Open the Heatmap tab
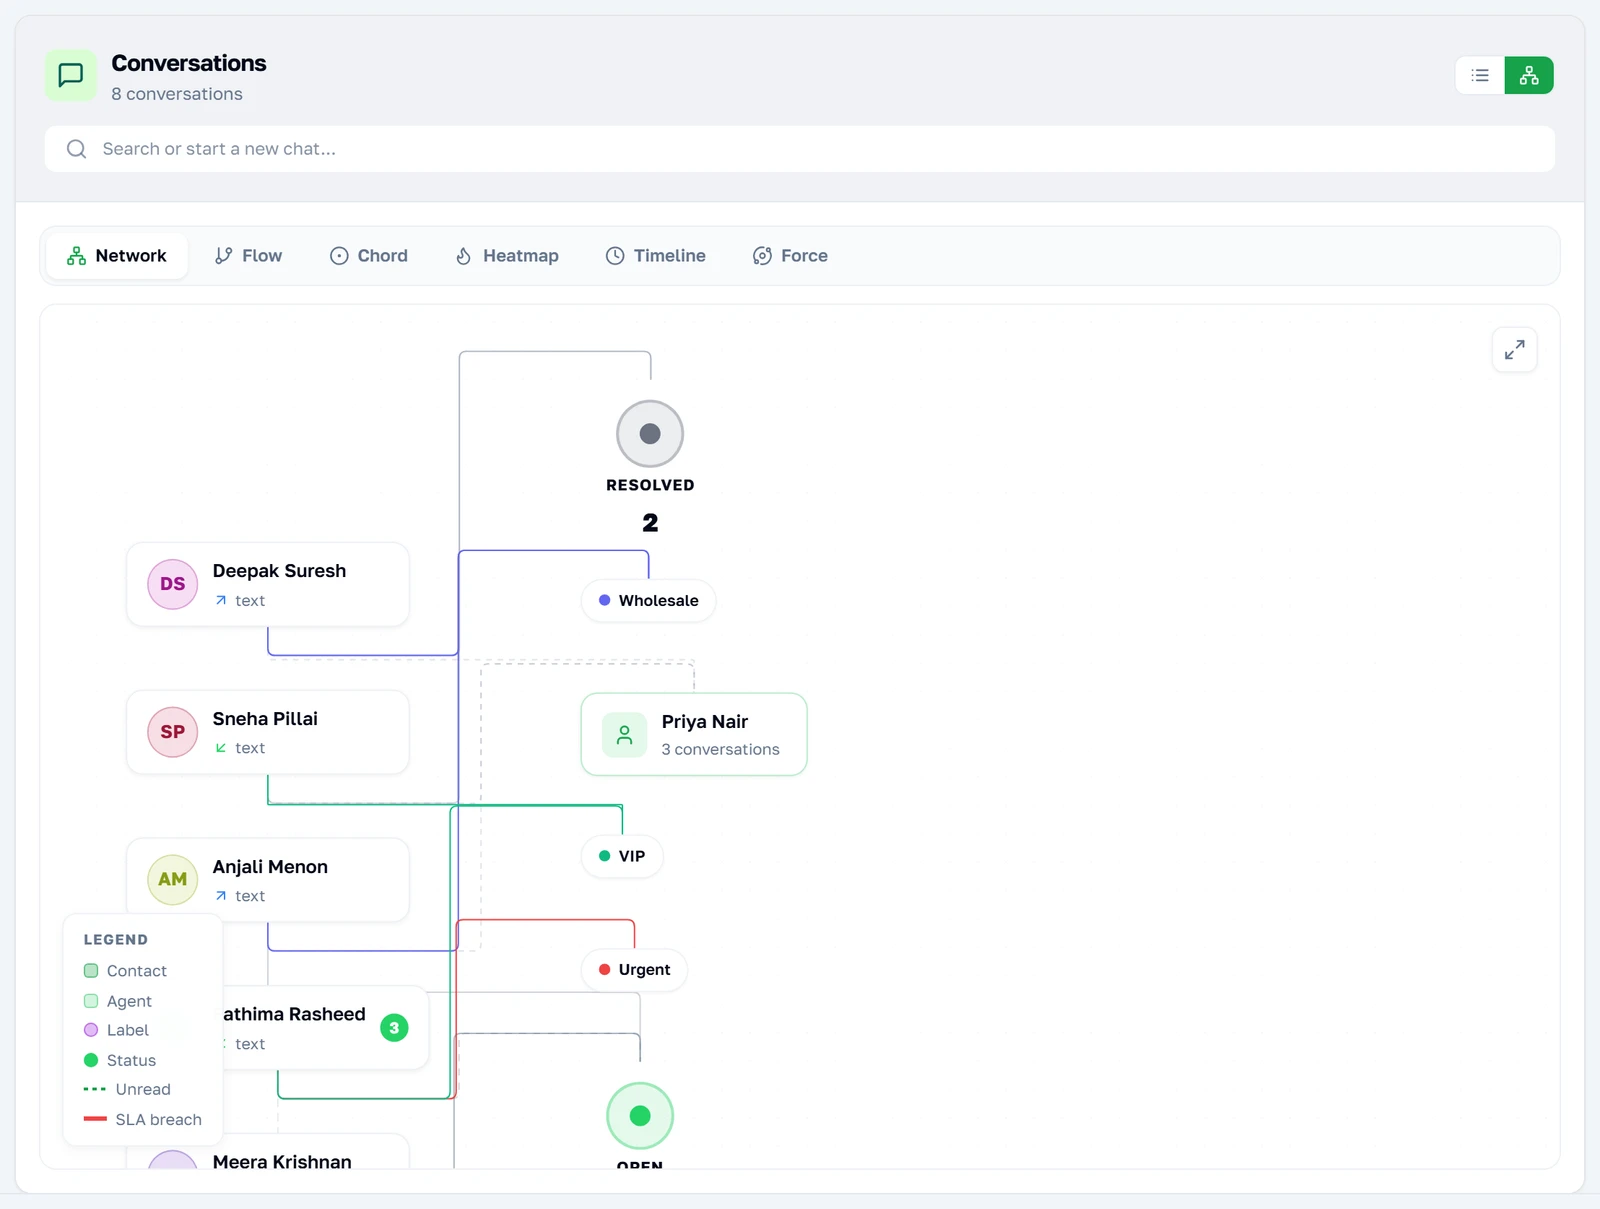This screenshot has width=1600, height=1209. point(507,256)
